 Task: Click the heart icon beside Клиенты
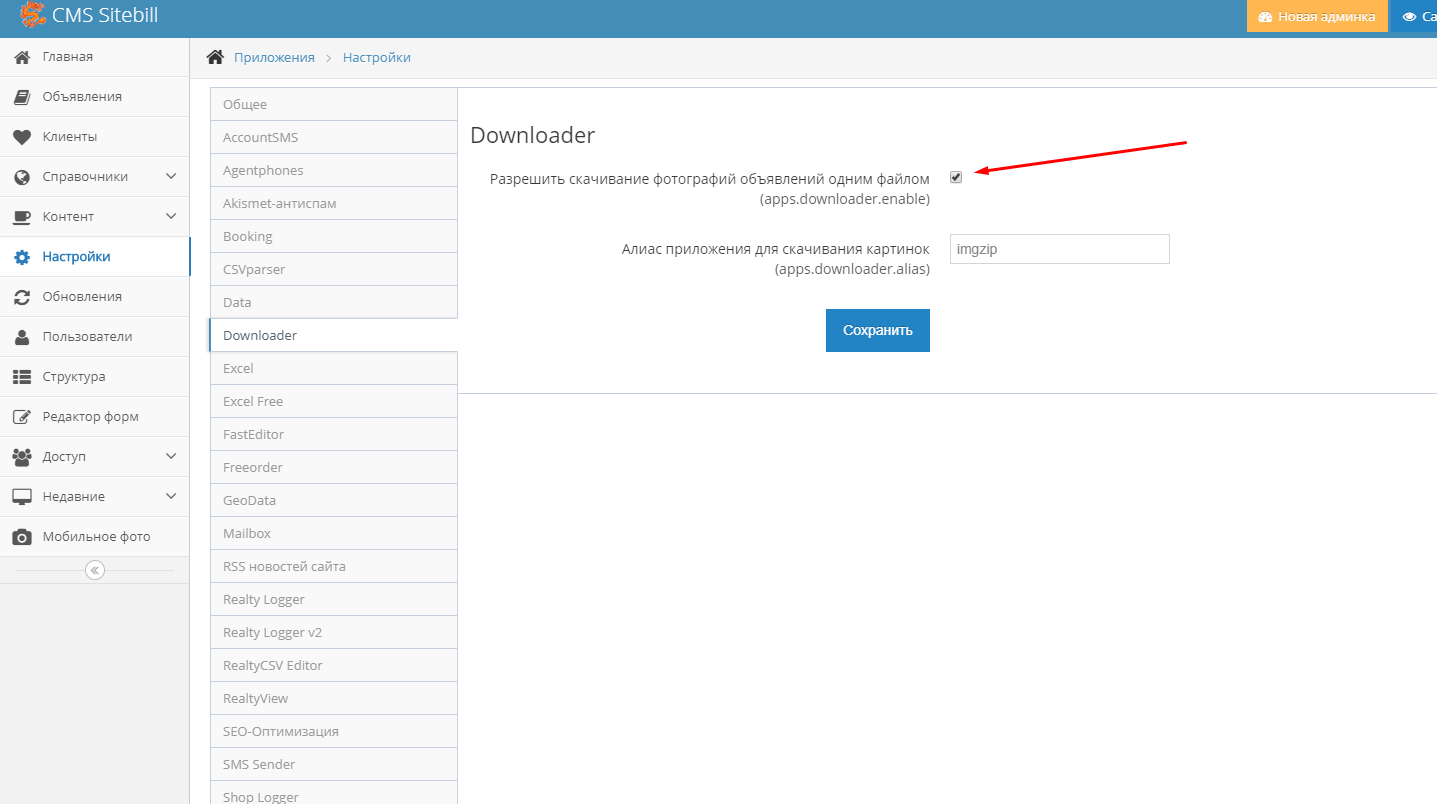(22, 137)
